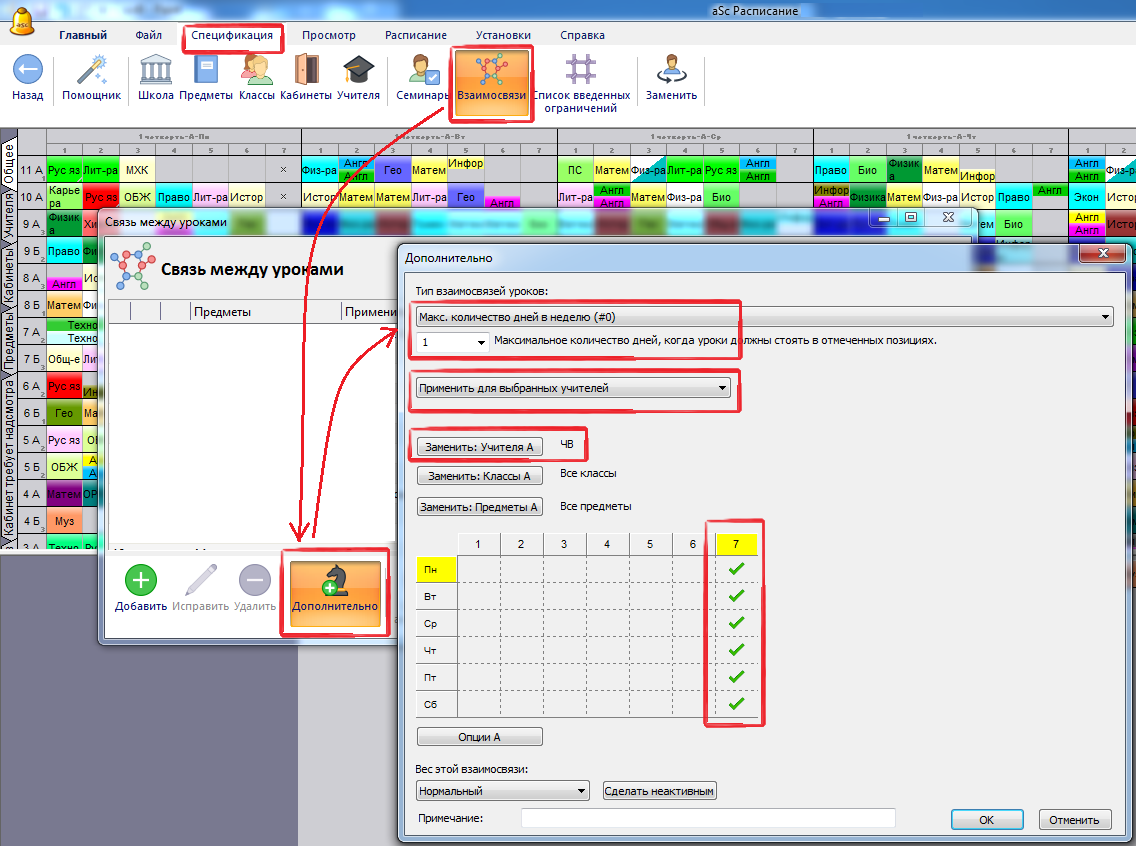
Task: Switch to the Расписание ribbon tab
Action: click(416, 35)
